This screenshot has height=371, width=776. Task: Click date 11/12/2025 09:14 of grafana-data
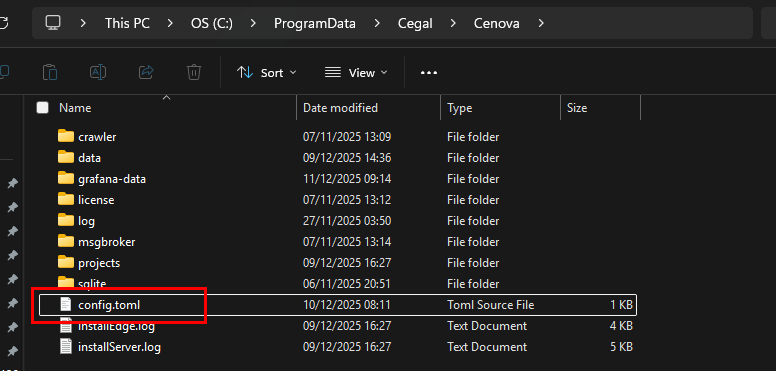347,179
